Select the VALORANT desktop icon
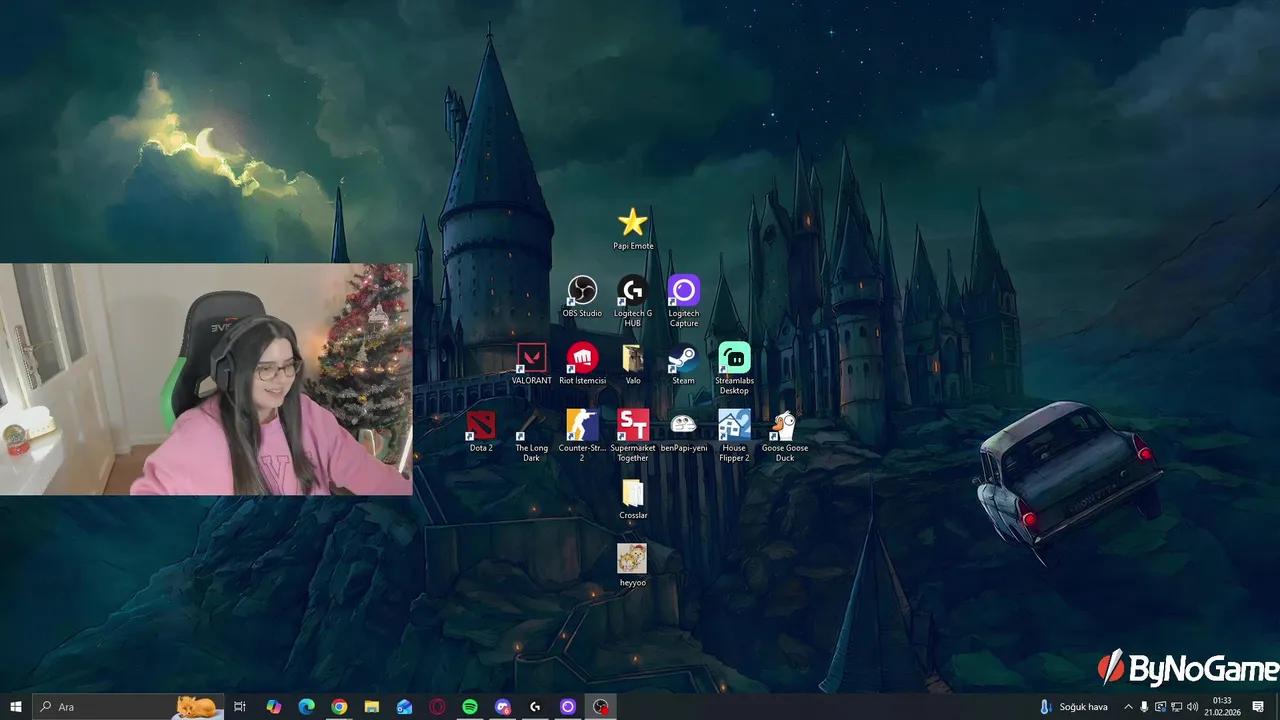Screen dimensions: 1280x720 point(532,364)
